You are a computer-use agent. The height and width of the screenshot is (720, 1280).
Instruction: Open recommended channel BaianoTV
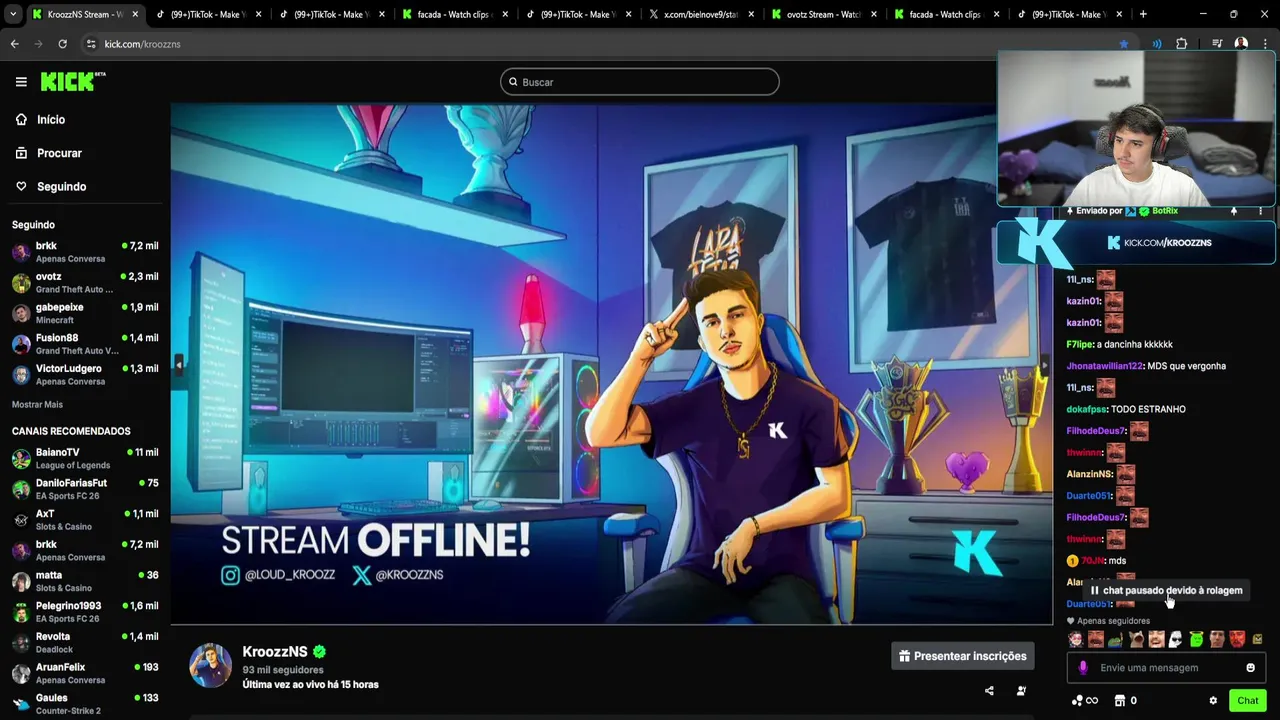(85, 459)
